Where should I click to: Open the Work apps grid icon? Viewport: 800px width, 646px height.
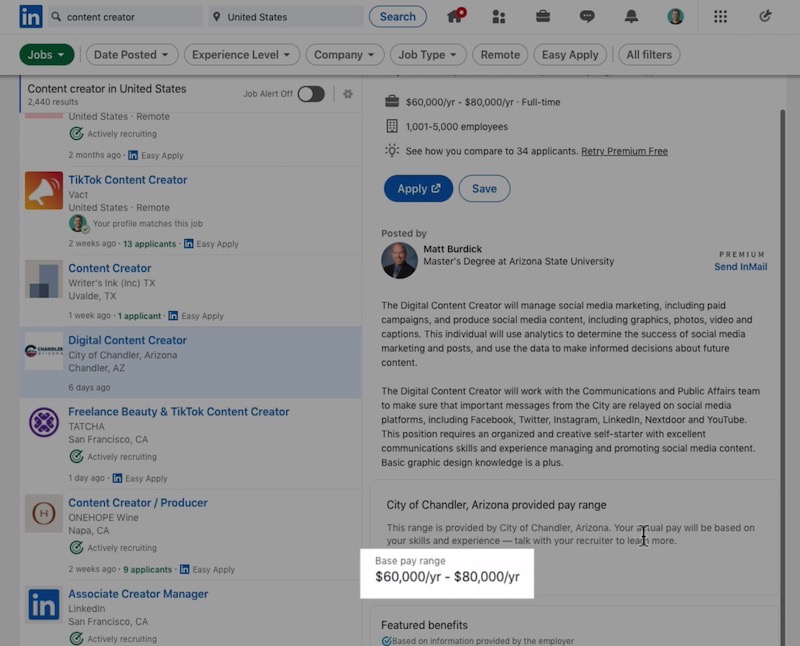[x=720, y=16]
